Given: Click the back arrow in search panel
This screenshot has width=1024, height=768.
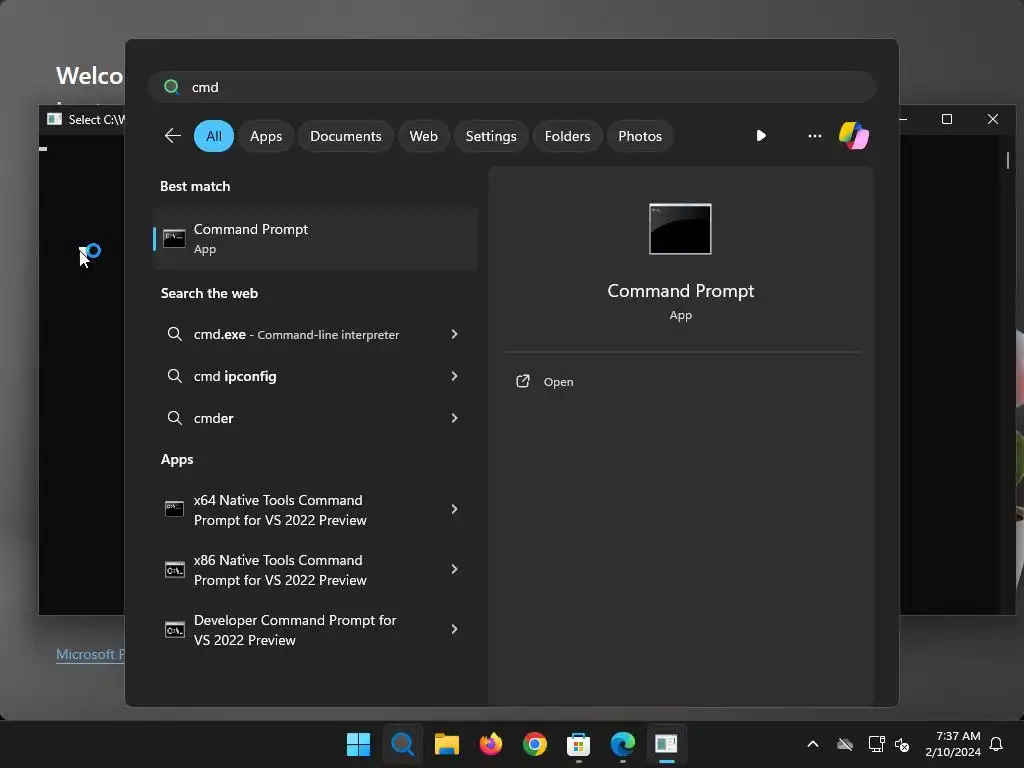Looking at the screenshot, I should [x=172, y=136].
